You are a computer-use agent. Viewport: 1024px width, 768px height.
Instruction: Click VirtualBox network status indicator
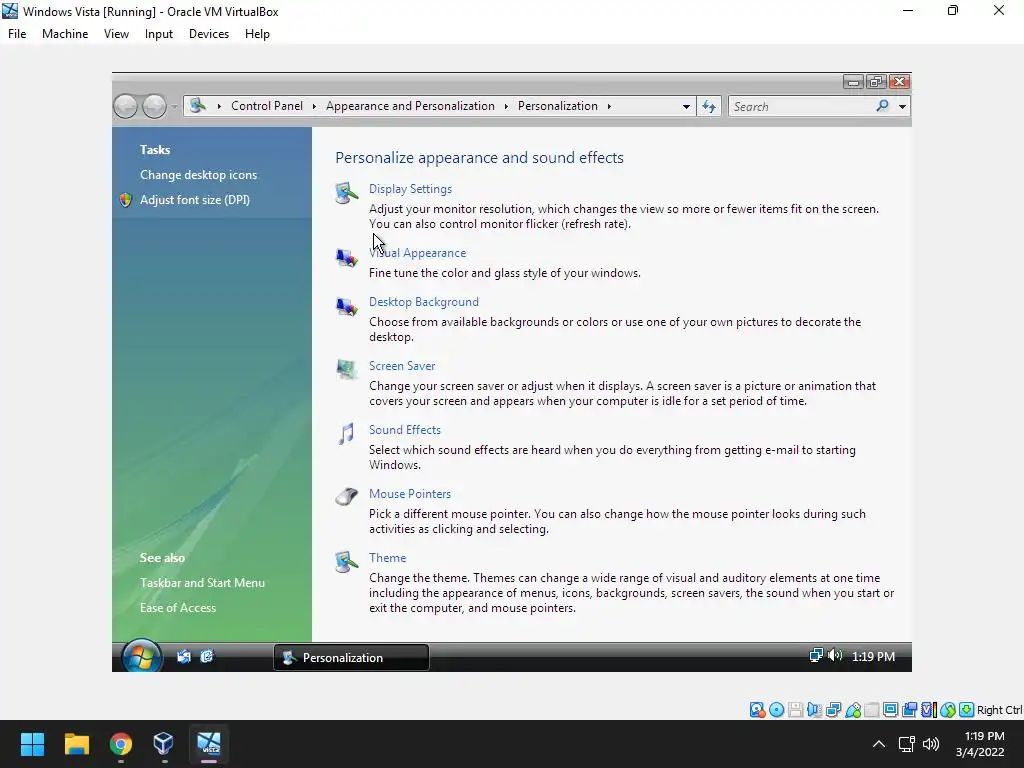pyautogui.click(x=833, y=710)
